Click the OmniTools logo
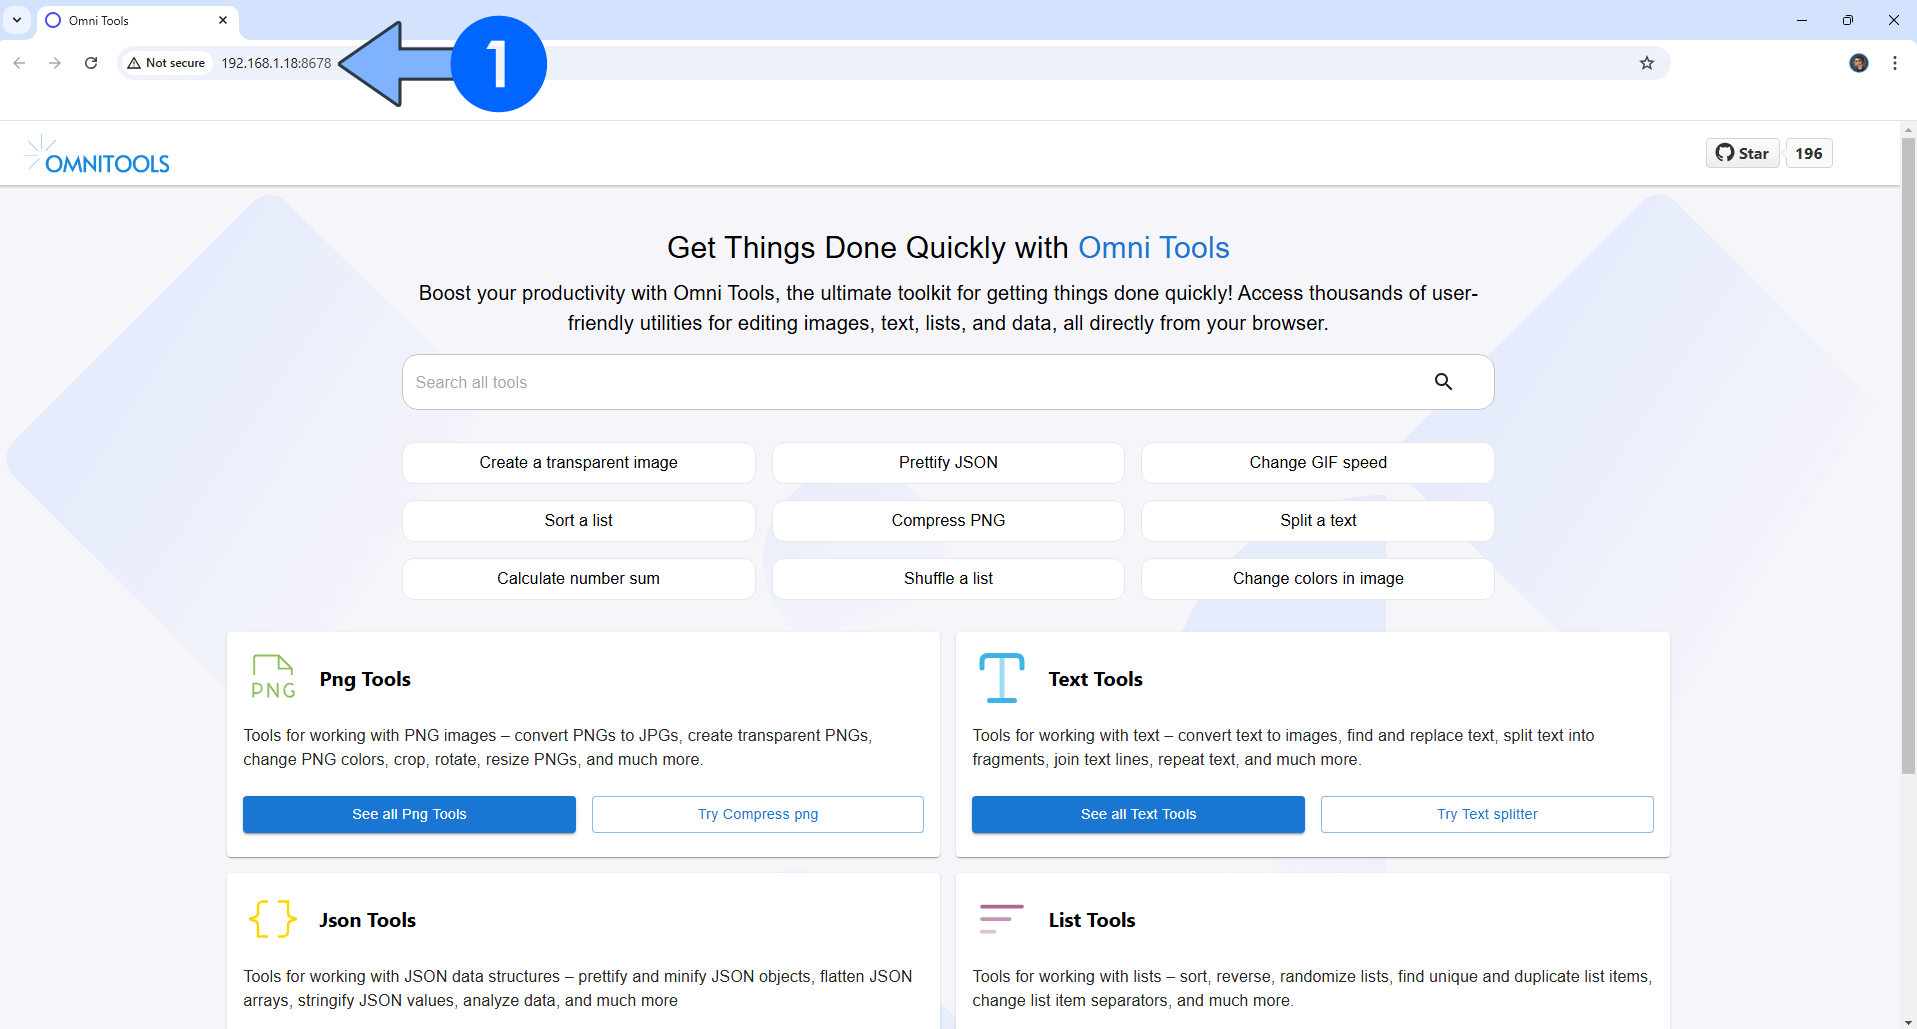This screenshot has height=1029, width=1917. click(x=97, y=155)
